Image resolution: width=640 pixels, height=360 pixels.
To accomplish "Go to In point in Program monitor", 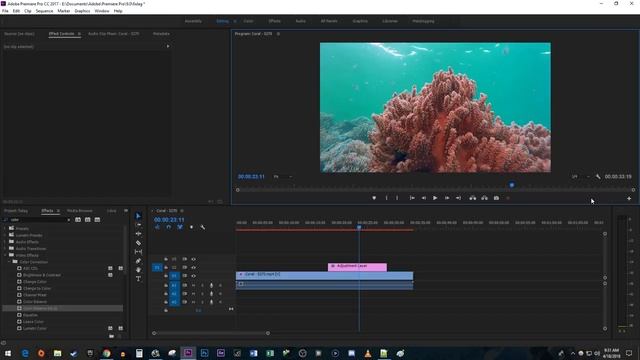I will pos(412,198).
